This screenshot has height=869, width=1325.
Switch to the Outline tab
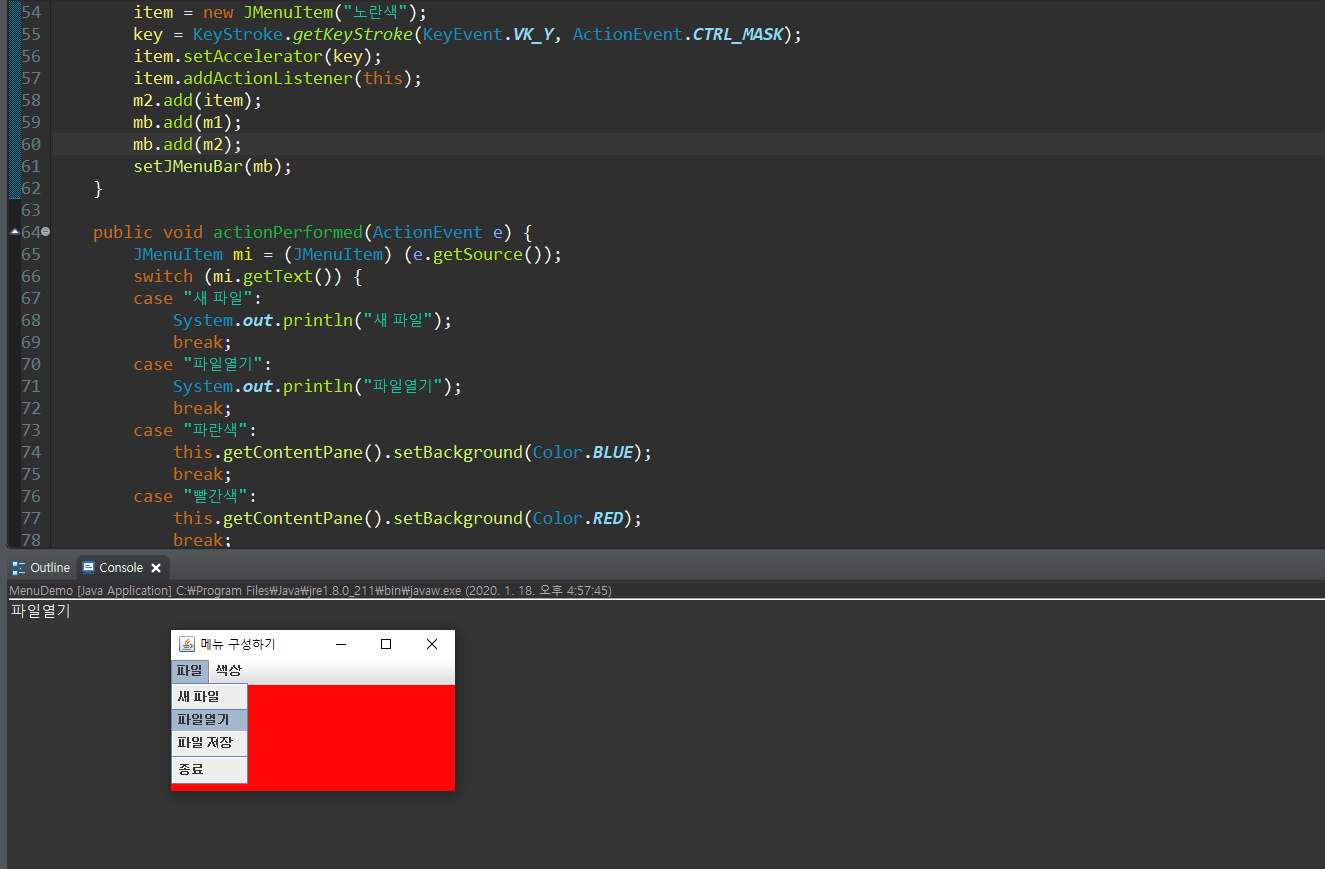click(x=41, y=567)
